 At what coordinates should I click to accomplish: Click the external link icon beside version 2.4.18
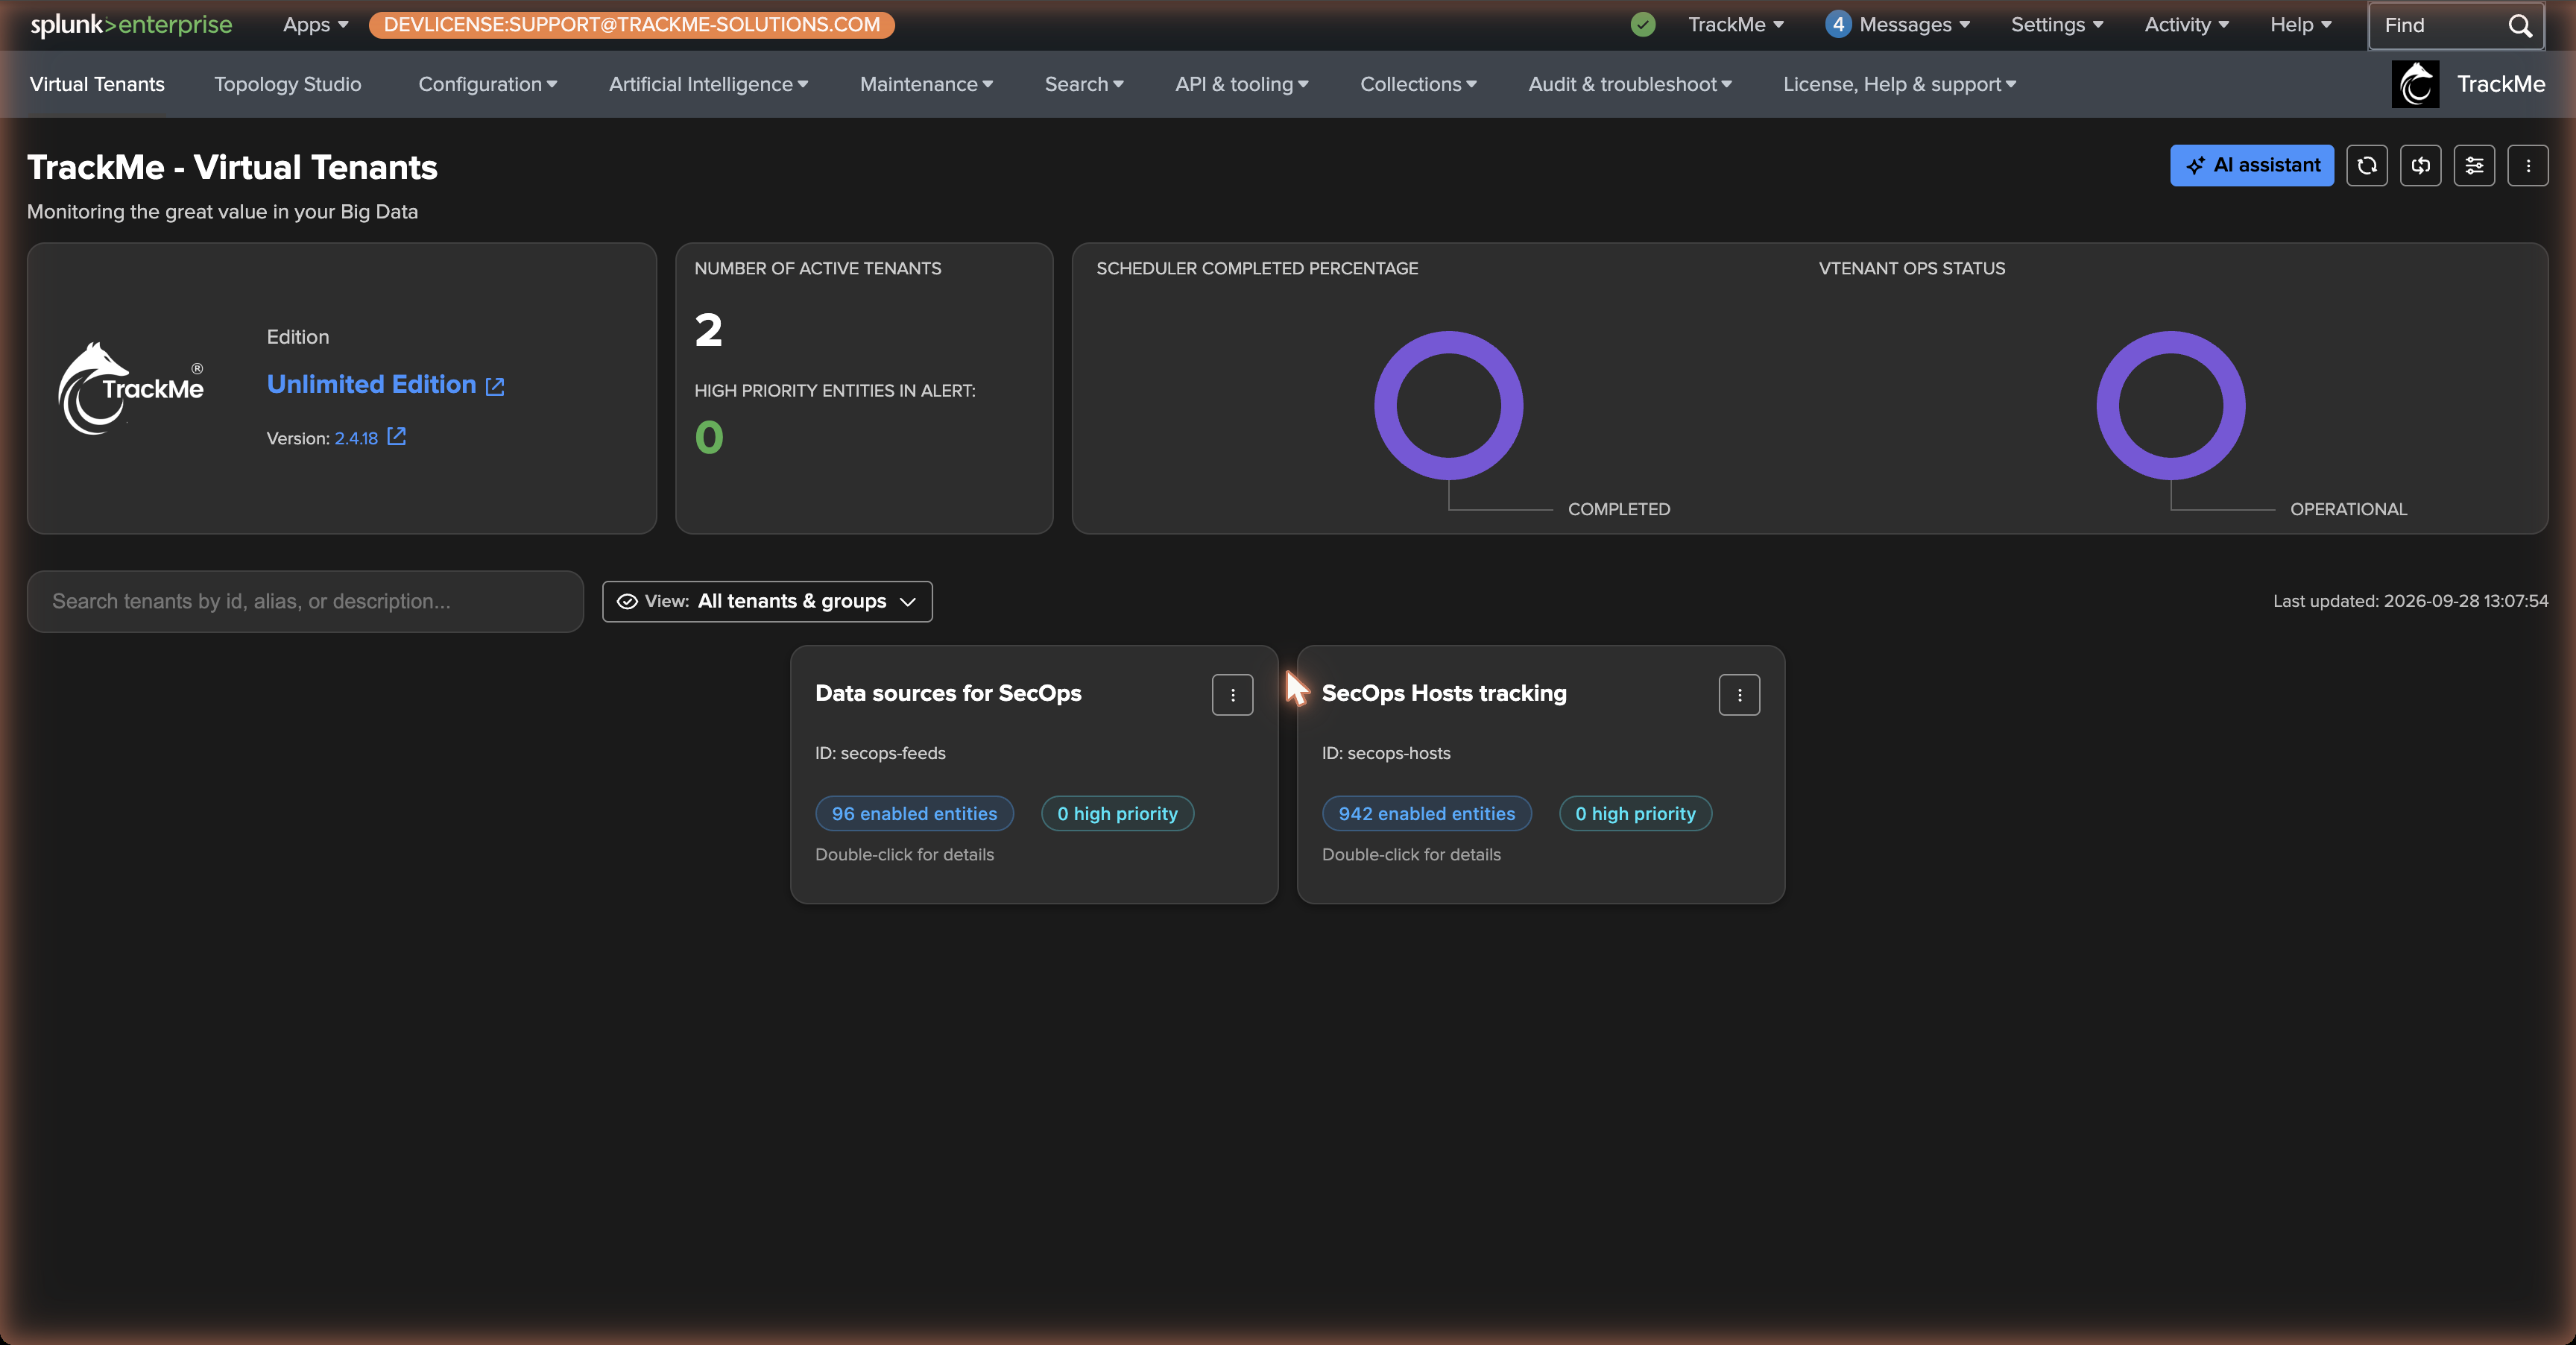[x=397, y=437]
